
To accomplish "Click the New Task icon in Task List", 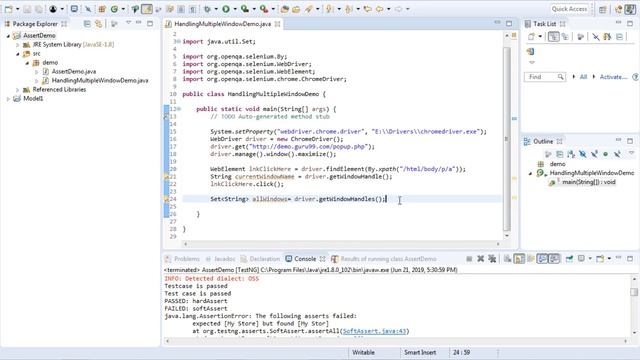I will 531,37.
